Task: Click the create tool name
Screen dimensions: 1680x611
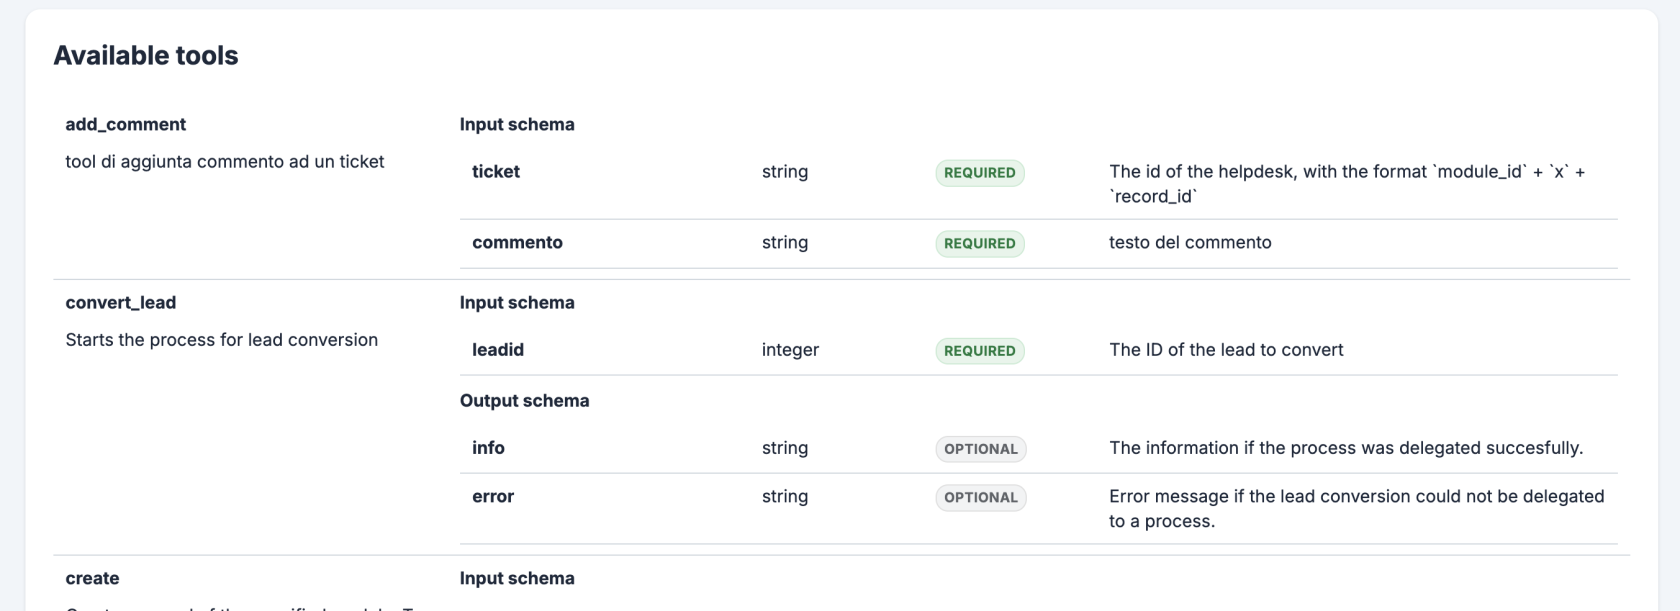Action: [x=92, y=578]
